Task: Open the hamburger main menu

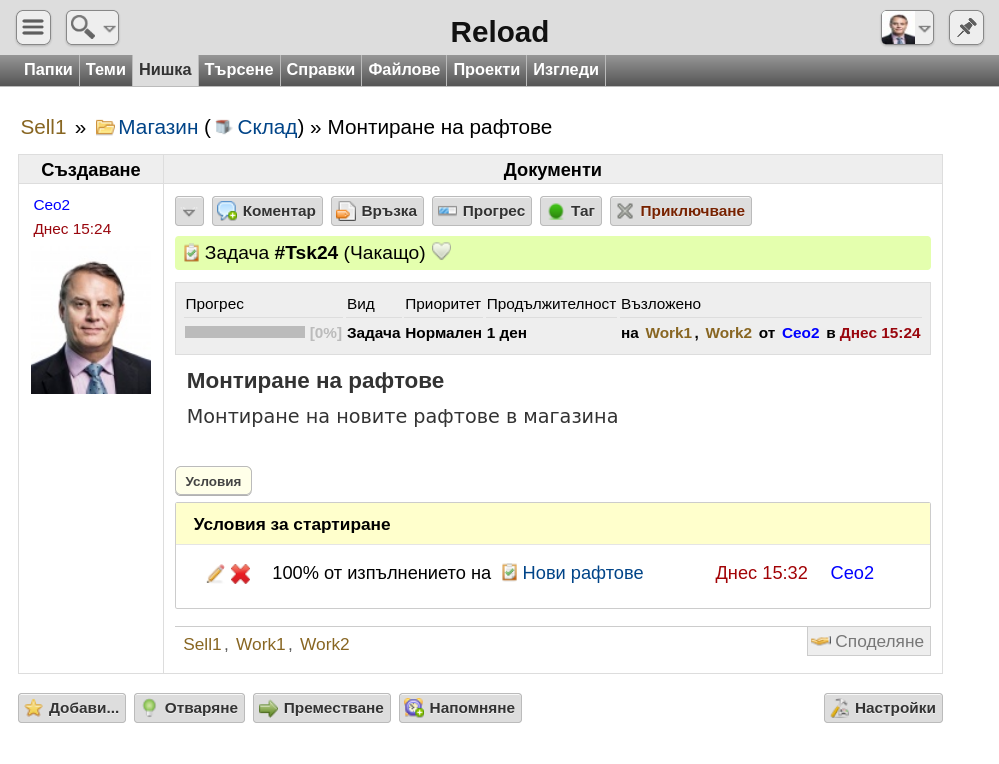Action: coord(33,27)
